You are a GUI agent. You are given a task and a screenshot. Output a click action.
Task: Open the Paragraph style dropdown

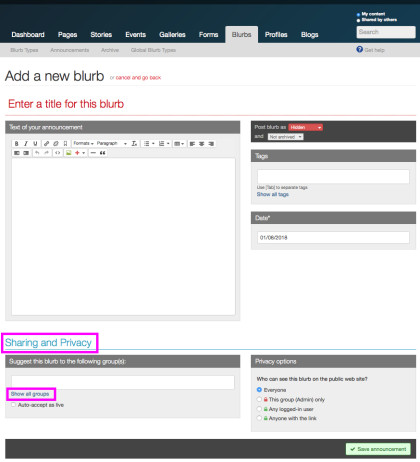pyautogui.click(x=112, y=144)
